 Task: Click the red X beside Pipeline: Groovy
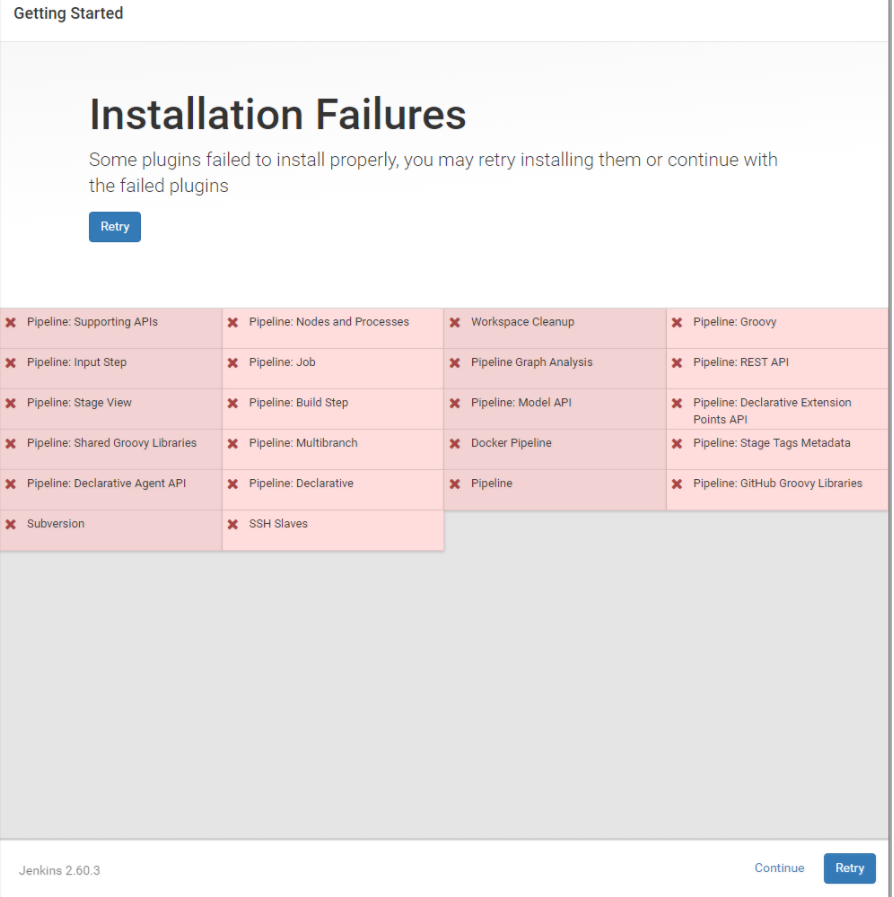click(x=678, y=322)
